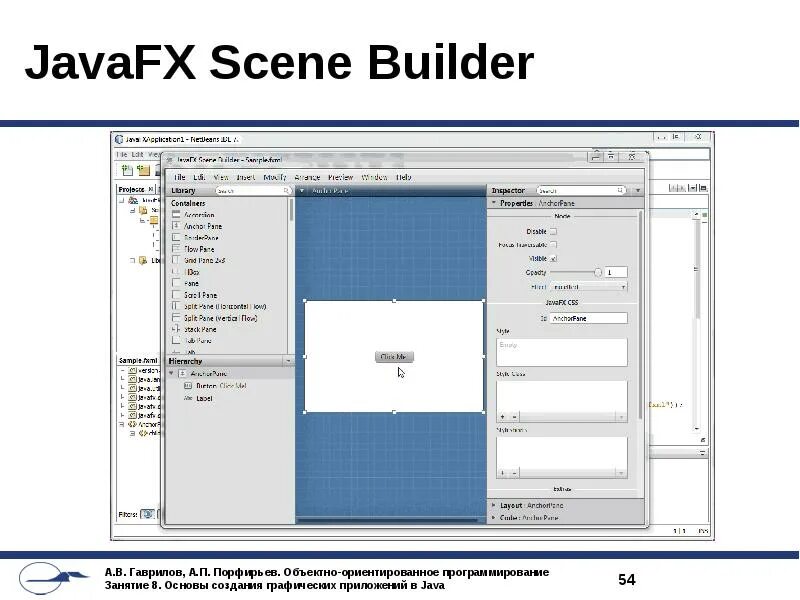Viewport: 800px width, 600px height.
Task: Click NetBeans New File toolbar icon
Action: pos(127,170)
